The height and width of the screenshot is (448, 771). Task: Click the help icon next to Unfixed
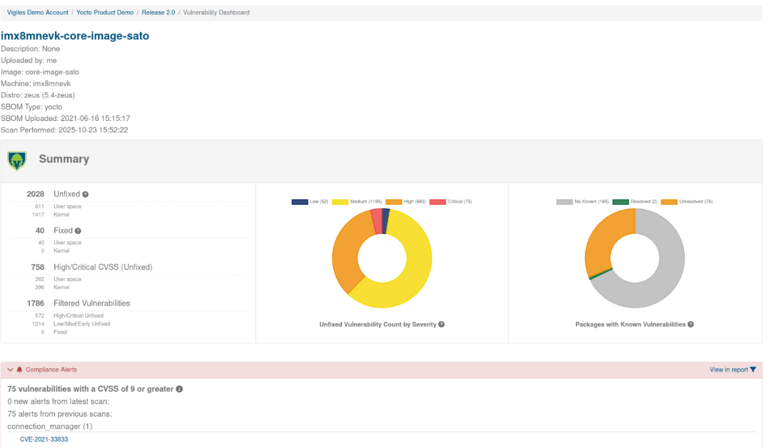tap(86, 194)
